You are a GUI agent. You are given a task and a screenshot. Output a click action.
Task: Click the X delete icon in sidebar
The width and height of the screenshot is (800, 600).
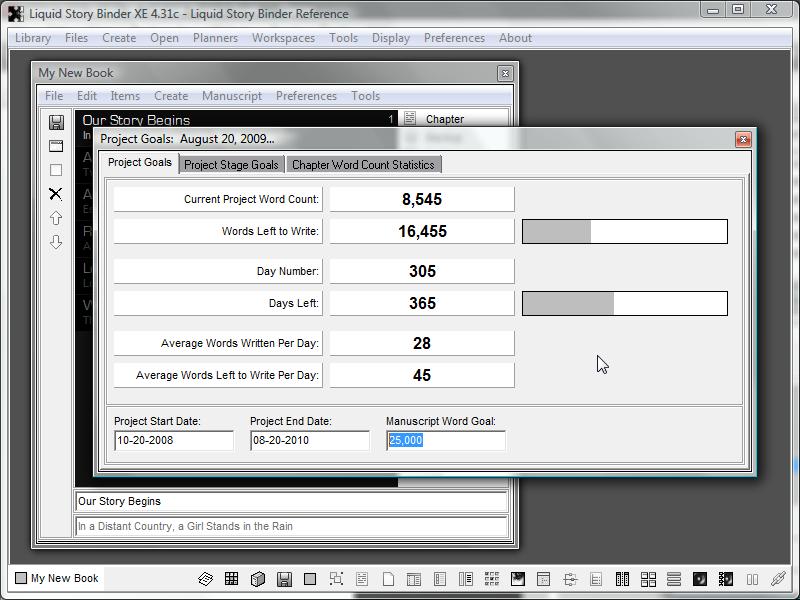point(56,194)
